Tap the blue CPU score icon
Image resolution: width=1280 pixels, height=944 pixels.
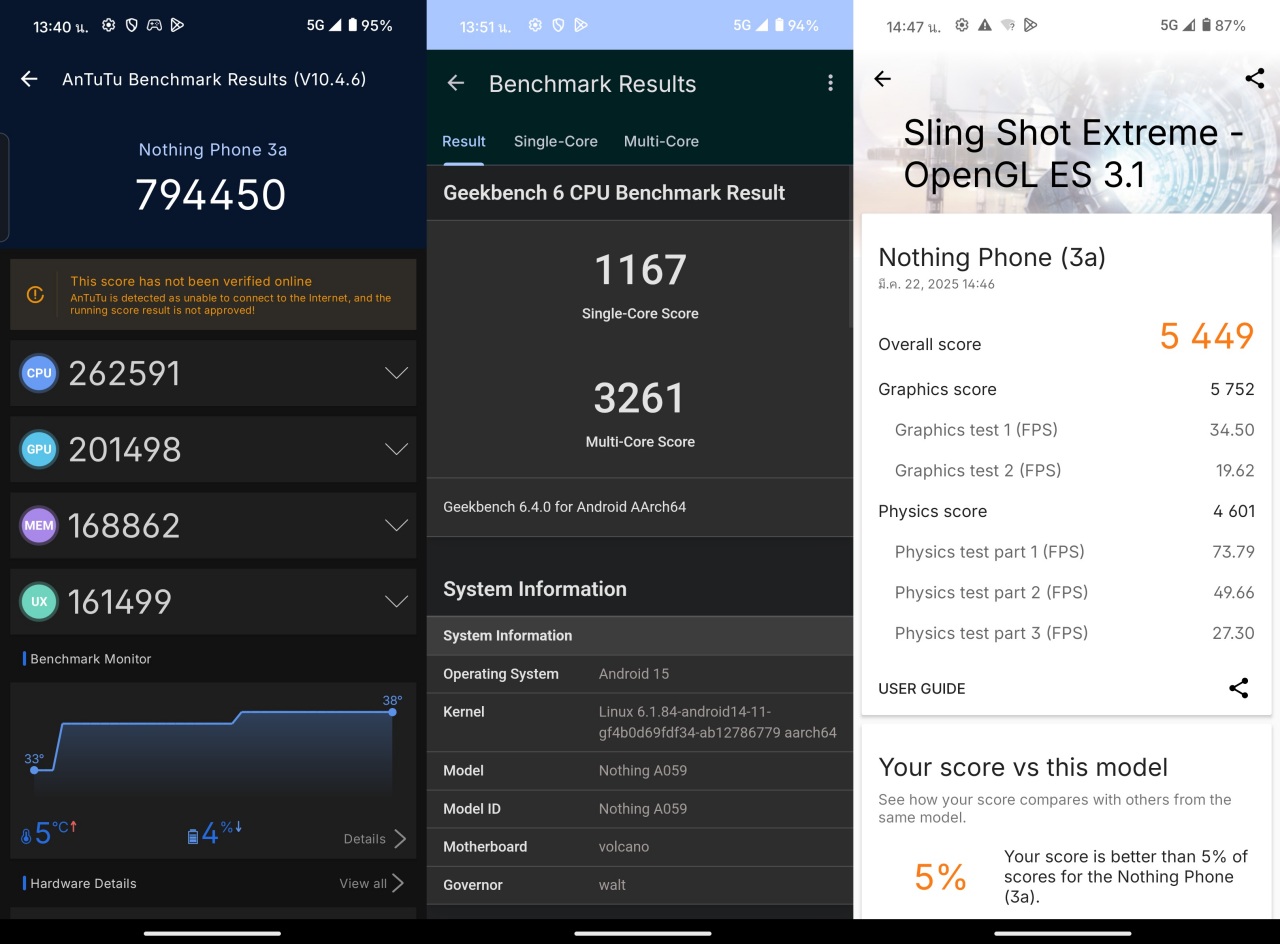[39, 373]
